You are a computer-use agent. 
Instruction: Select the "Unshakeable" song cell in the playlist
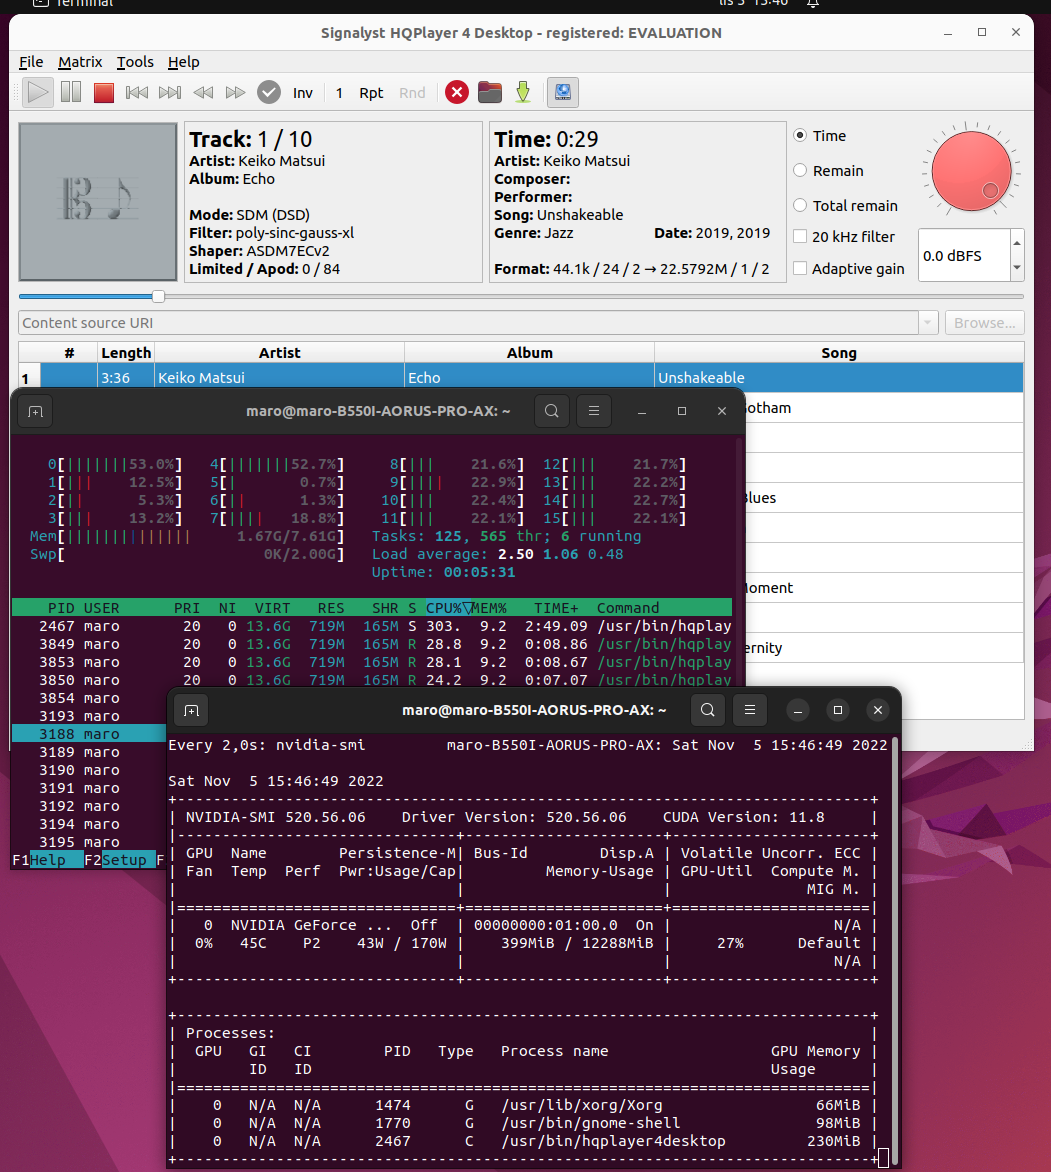click(x=839, y=377)
